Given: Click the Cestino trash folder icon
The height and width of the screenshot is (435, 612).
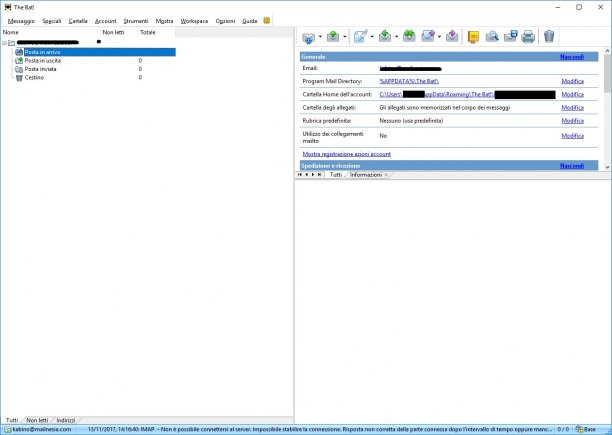Looking at the screenshot, I should click(19, 78).
